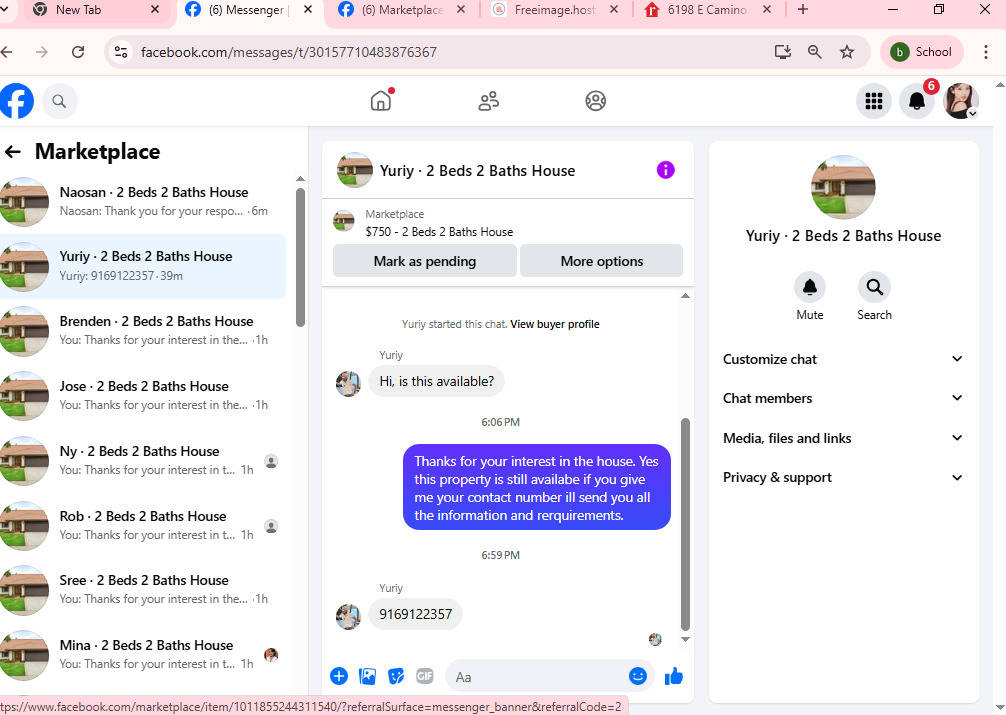Choose a GIF icon in composer
1006x715 pixels.
425,676
